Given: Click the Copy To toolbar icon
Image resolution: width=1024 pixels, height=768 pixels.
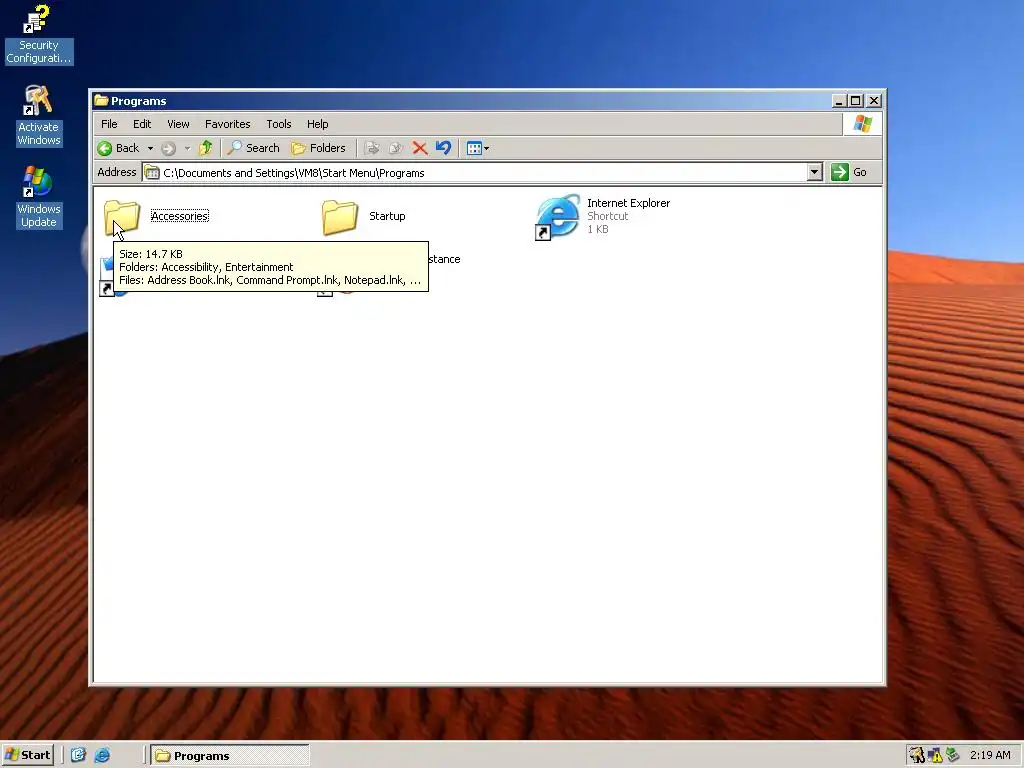Looking at the screenshot, I should click(395, 148).
